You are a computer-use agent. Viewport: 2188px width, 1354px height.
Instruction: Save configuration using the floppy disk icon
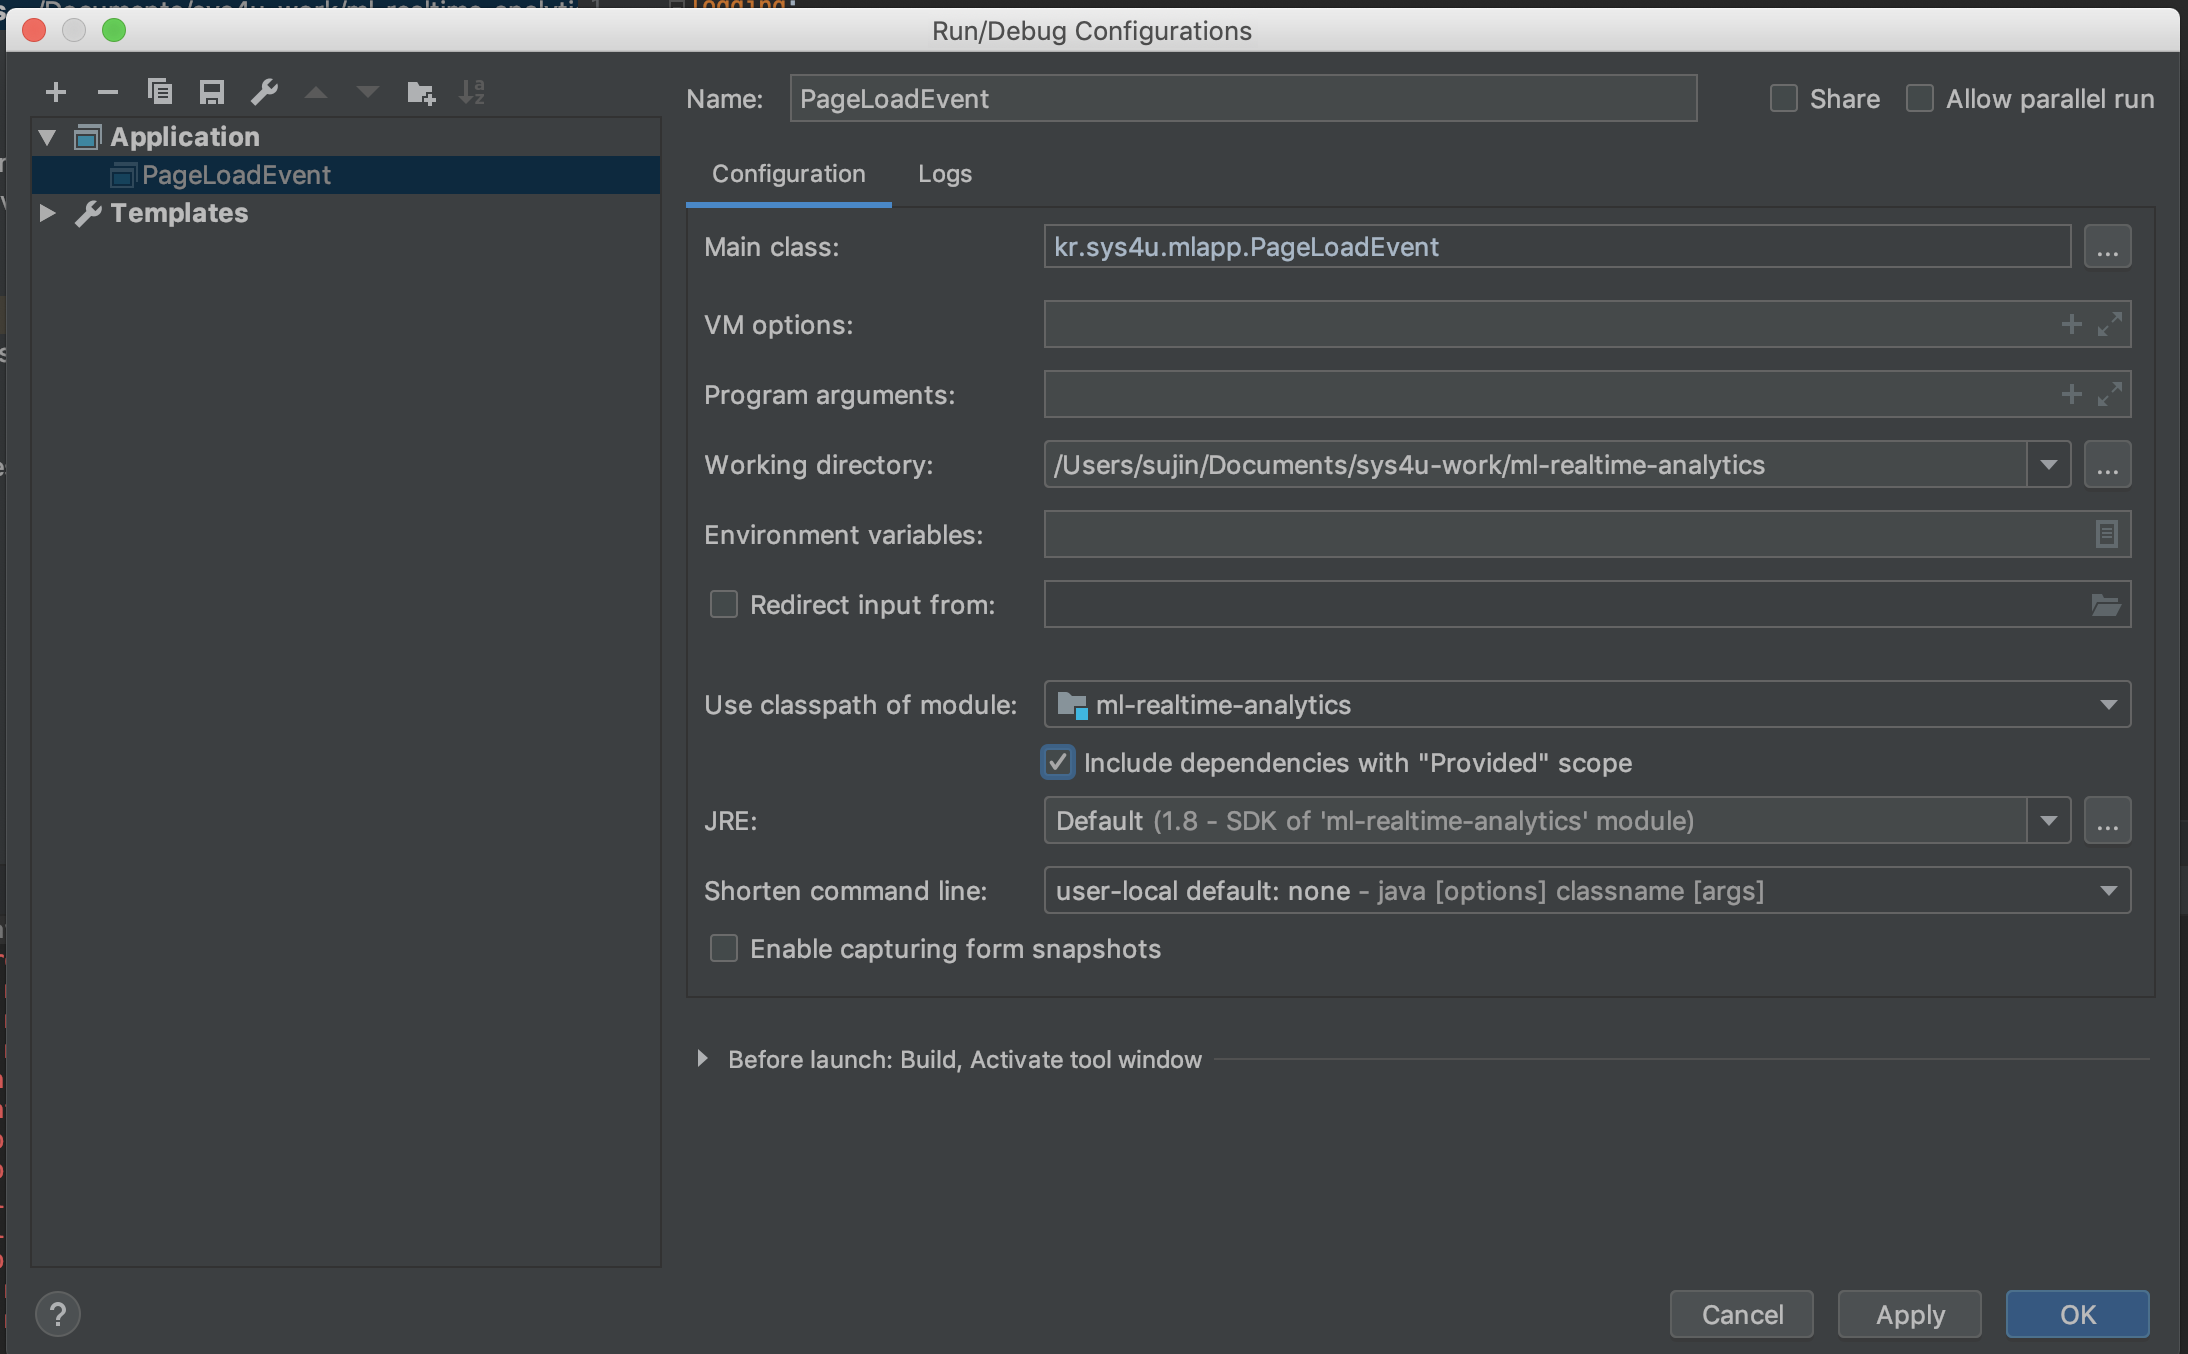coord(212,93)
